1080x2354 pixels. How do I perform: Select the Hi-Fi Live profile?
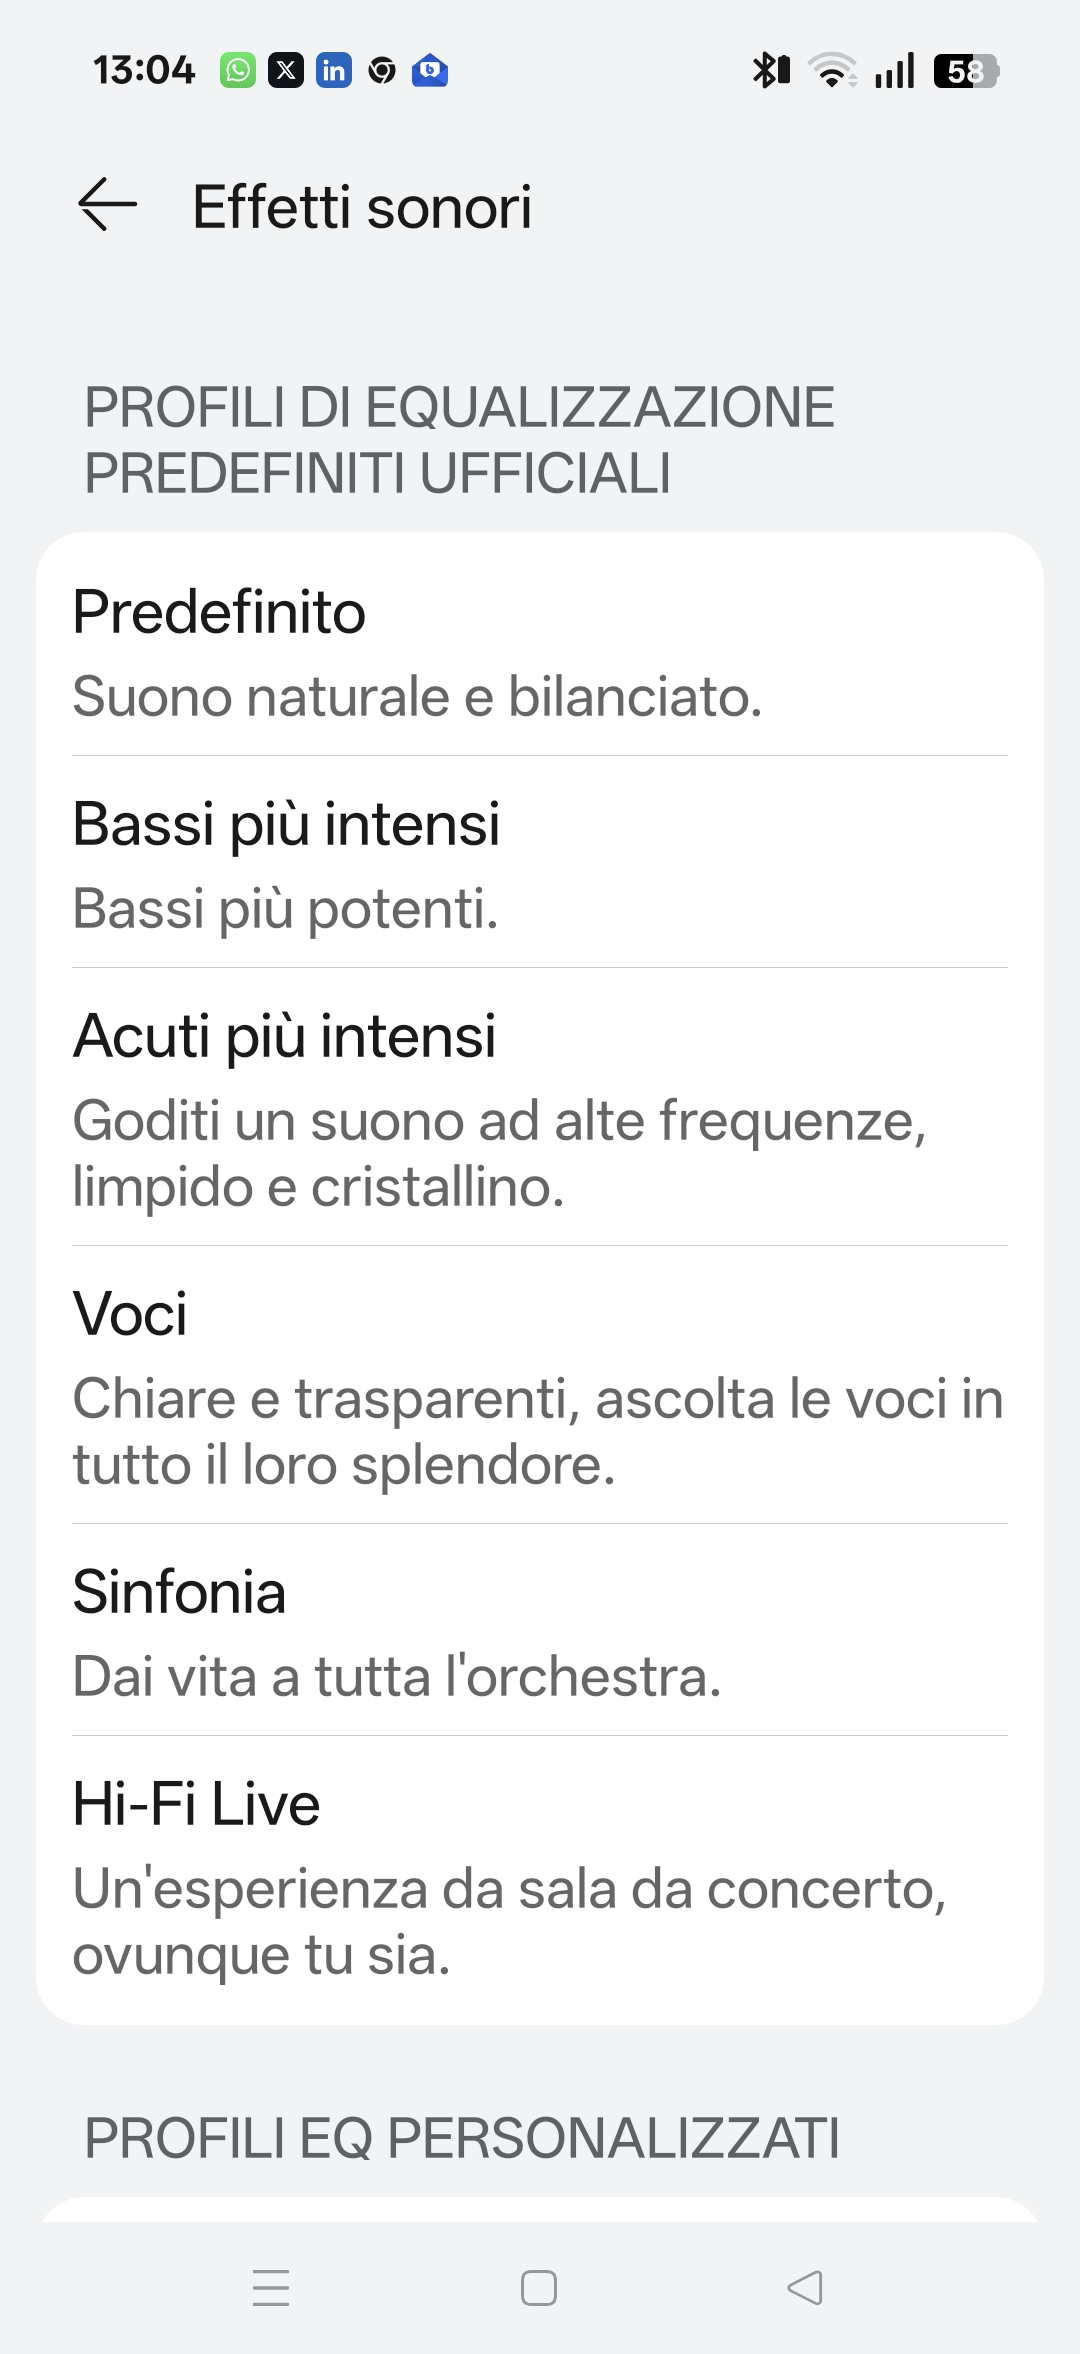coord(540,1878)
